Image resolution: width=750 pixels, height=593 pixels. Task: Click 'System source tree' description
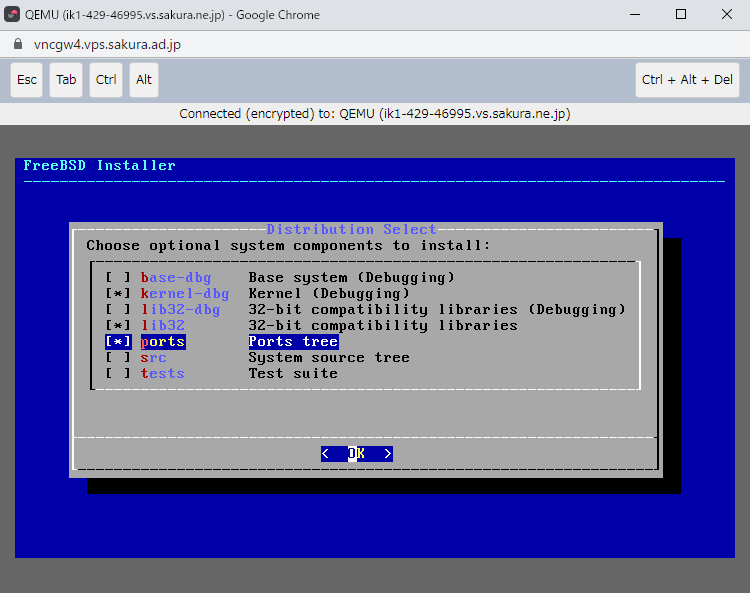(329, 357)
